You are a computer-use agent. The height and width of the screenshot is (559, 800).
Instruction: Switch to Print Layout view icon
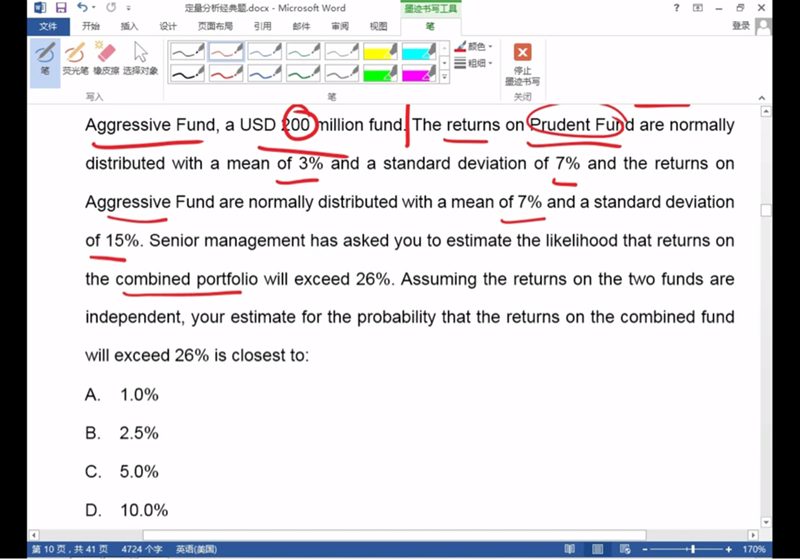597,549
